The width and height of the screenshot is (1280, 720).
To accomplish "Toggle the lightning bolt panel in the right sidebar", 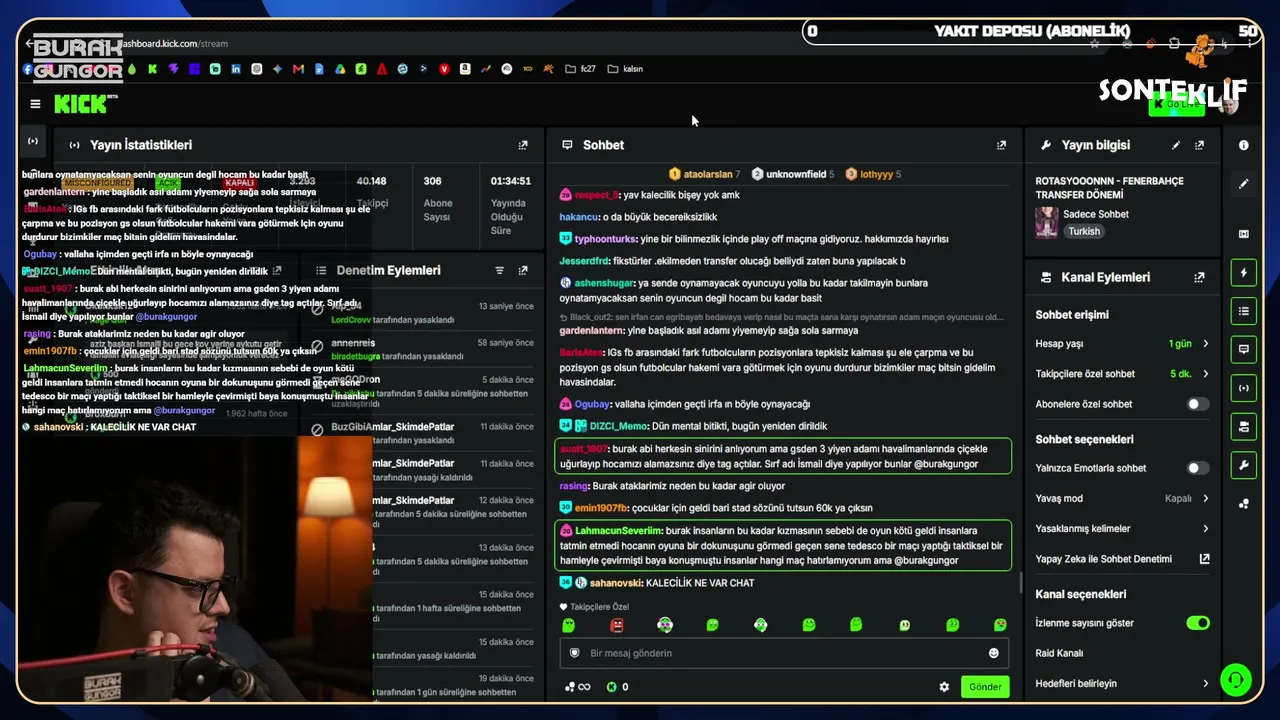I will (1243, 273).
